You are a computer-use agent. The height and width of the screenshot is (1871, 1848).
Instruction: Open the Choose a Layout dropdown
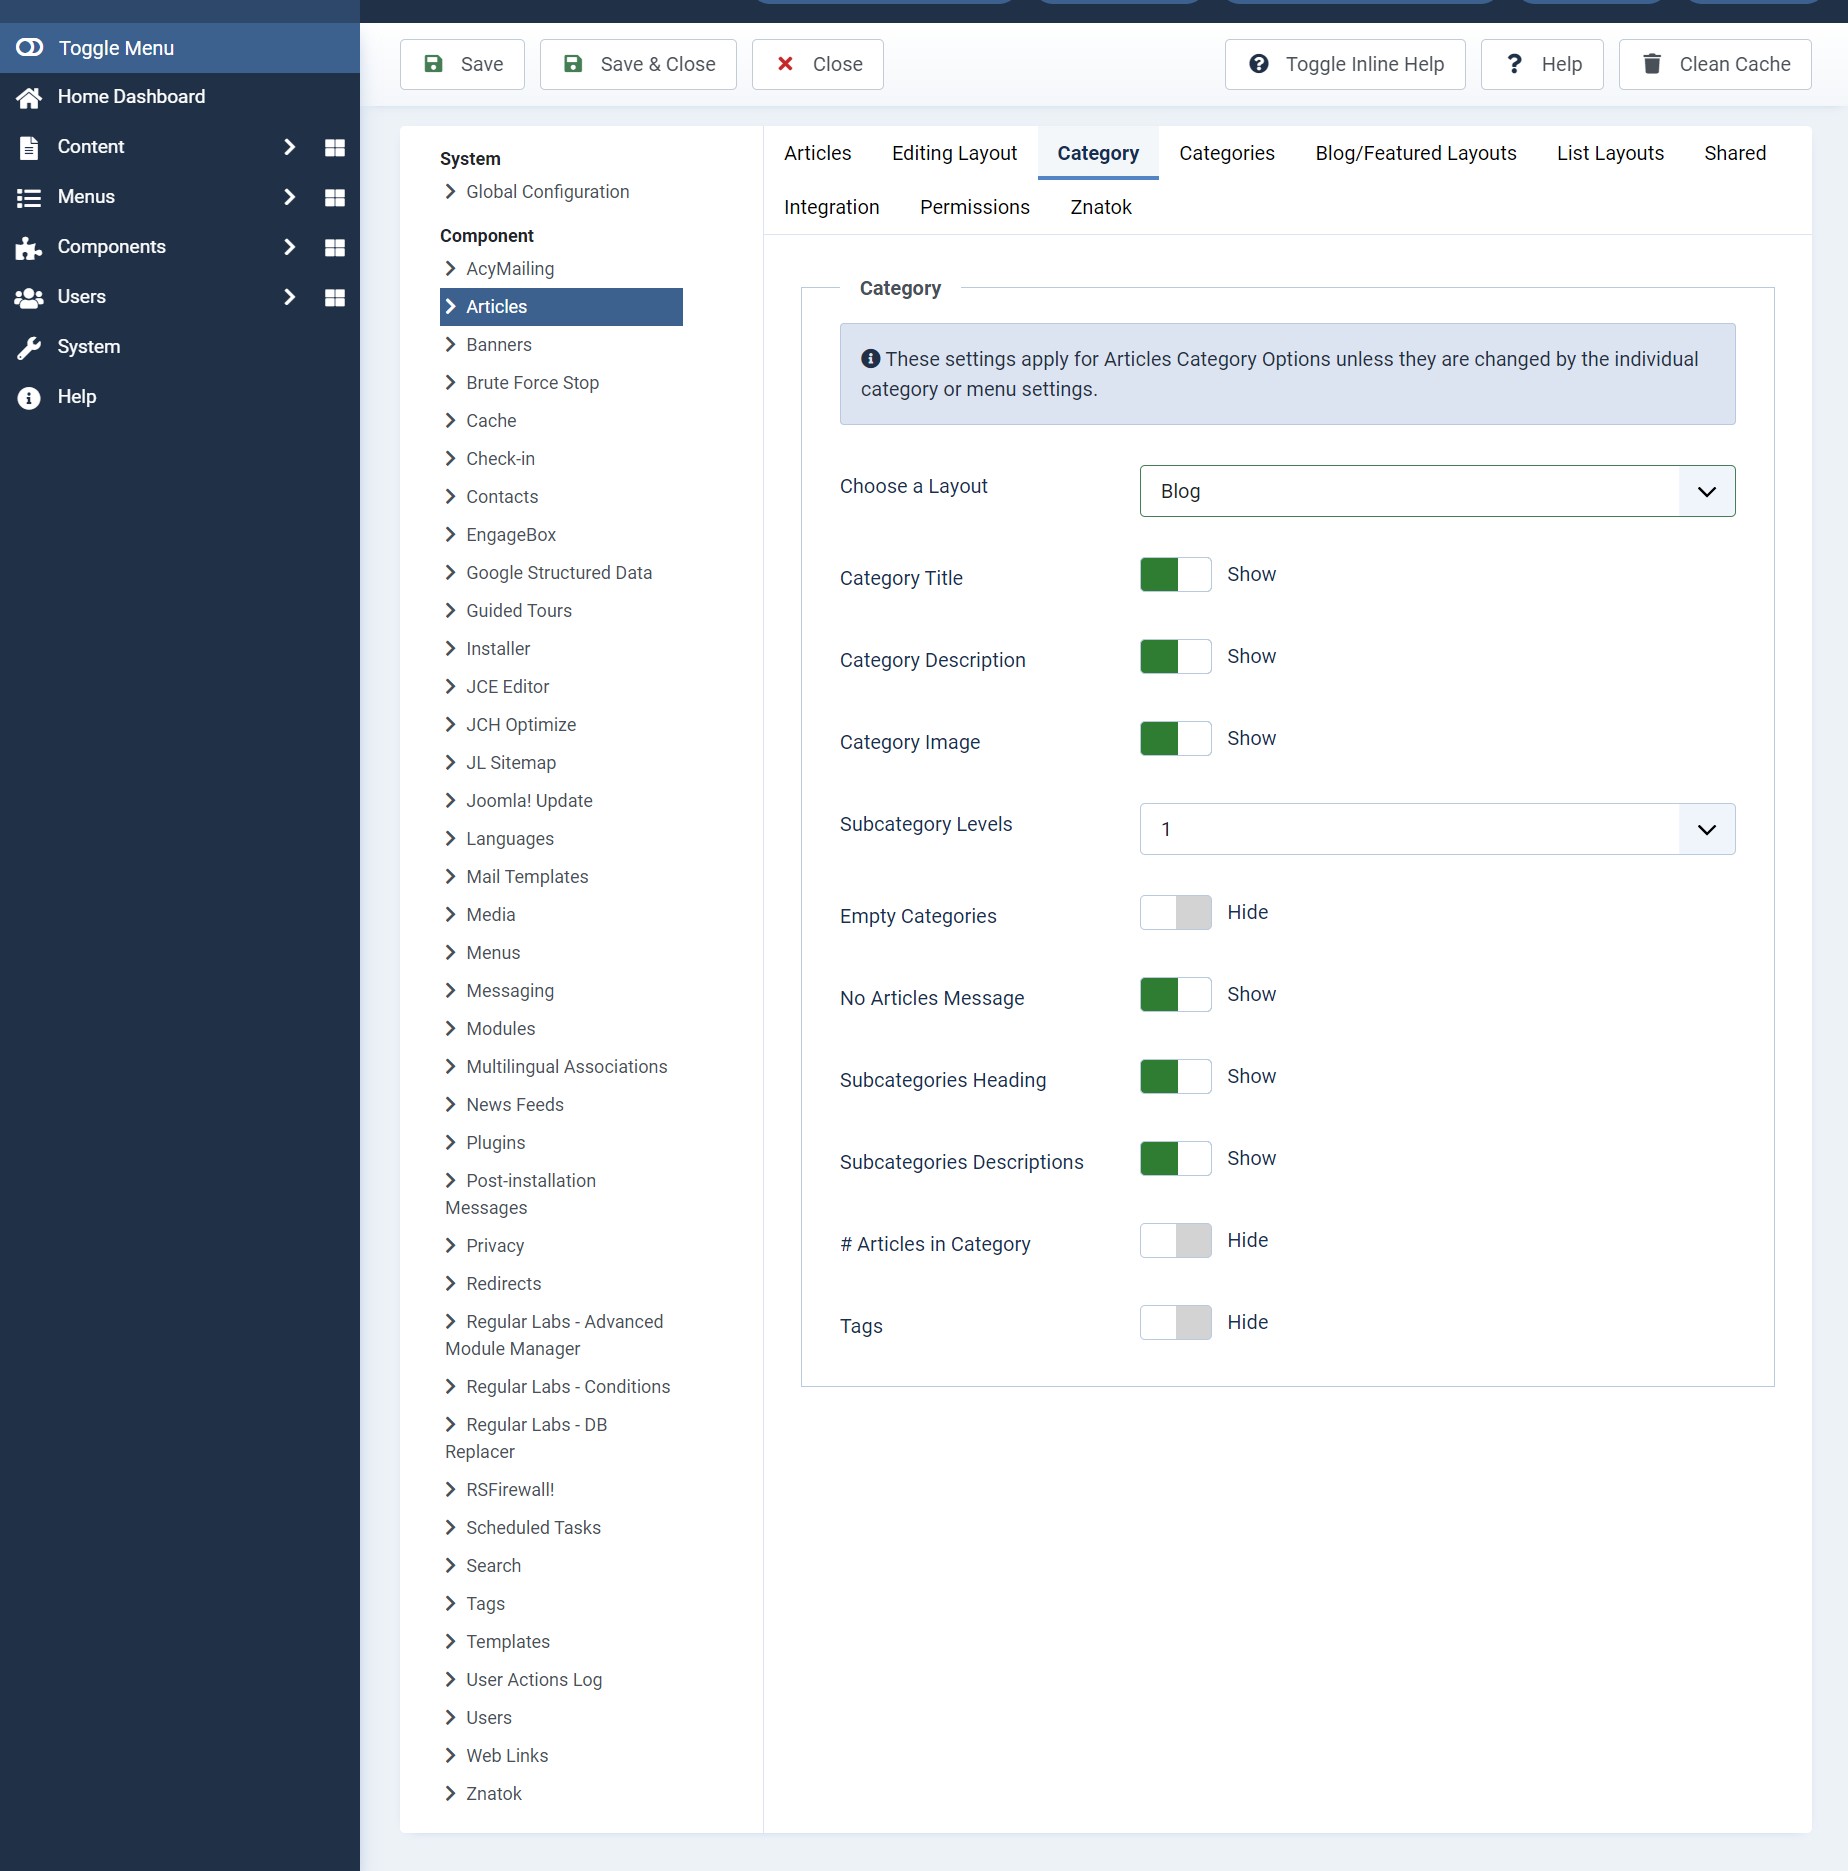1436,491
